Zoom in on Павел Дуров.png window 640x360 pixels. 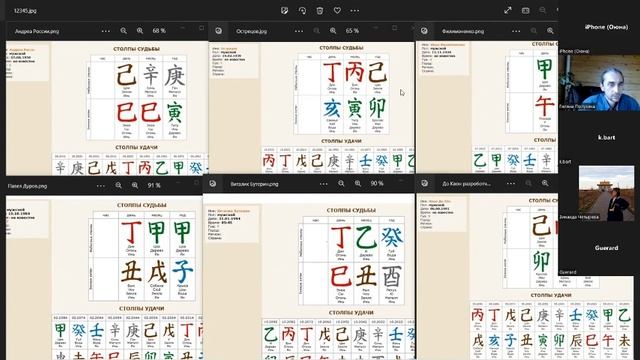(135, 185)
